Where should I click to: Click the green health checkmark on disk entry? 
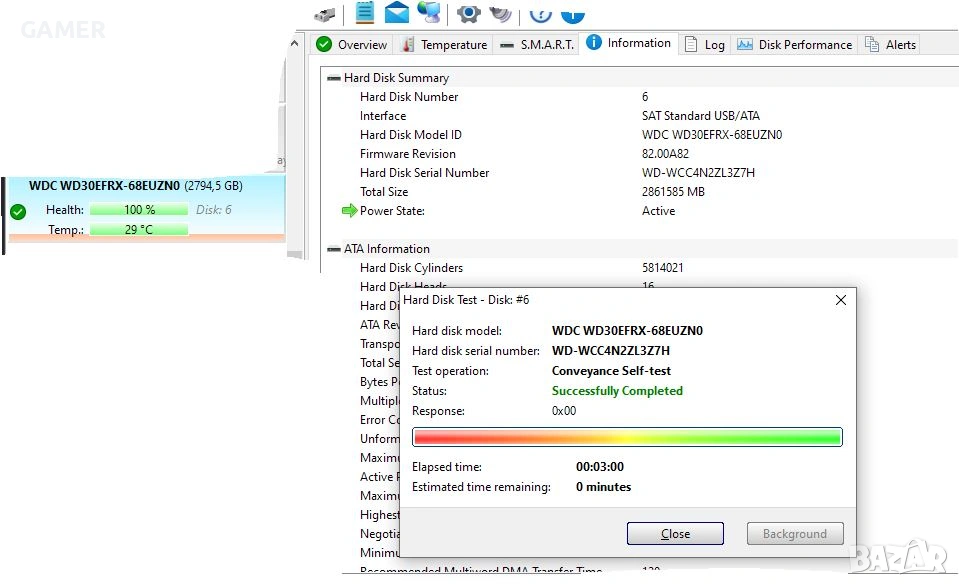point(18,211)
